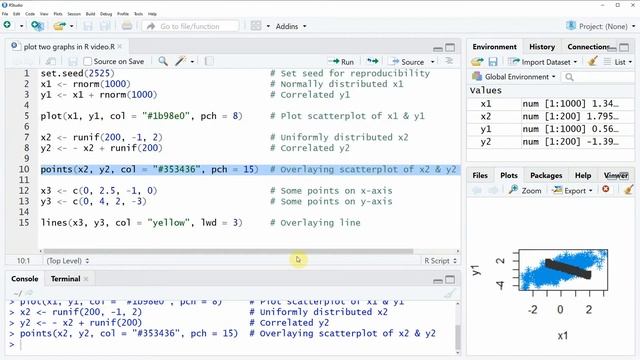Save the current document from the main toolbar
This screenshot has height=360, width=640.
coord(87,26)
